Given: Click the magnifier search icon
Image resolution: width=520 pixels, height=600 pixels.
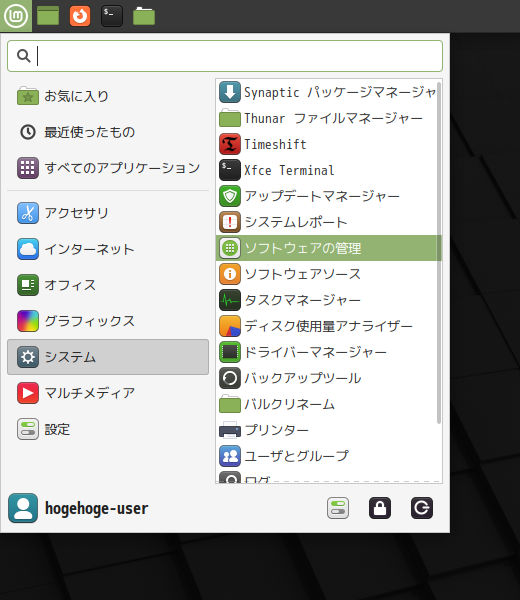Looking at the screenshot, I should (24, 56).
